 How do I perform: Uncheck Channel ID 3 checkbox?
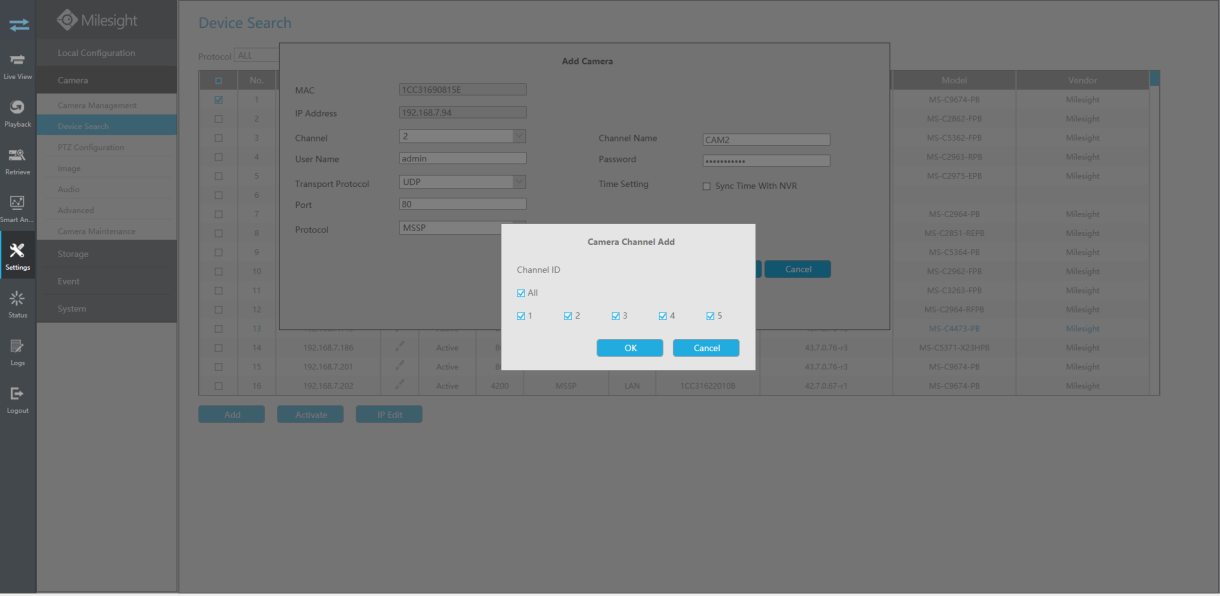pos(615,316)
